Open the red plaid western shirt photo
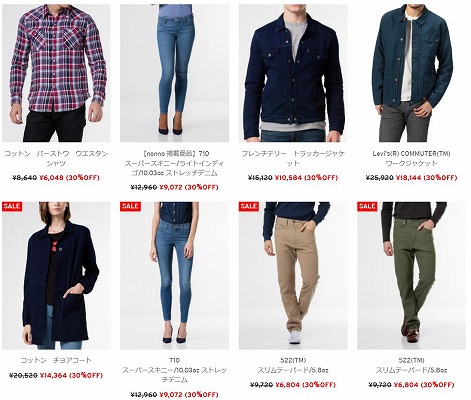This screenshot has width=471, height=400. (56, 73)
